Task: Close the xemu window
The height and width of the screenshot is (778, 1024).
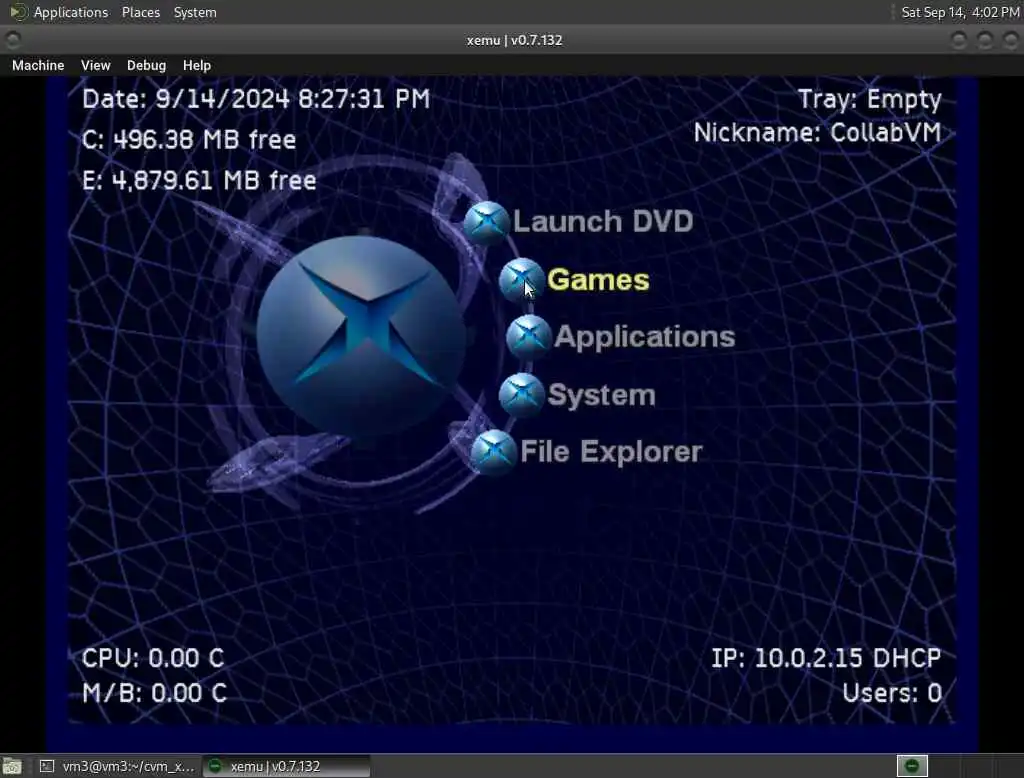Action: 1011,41
